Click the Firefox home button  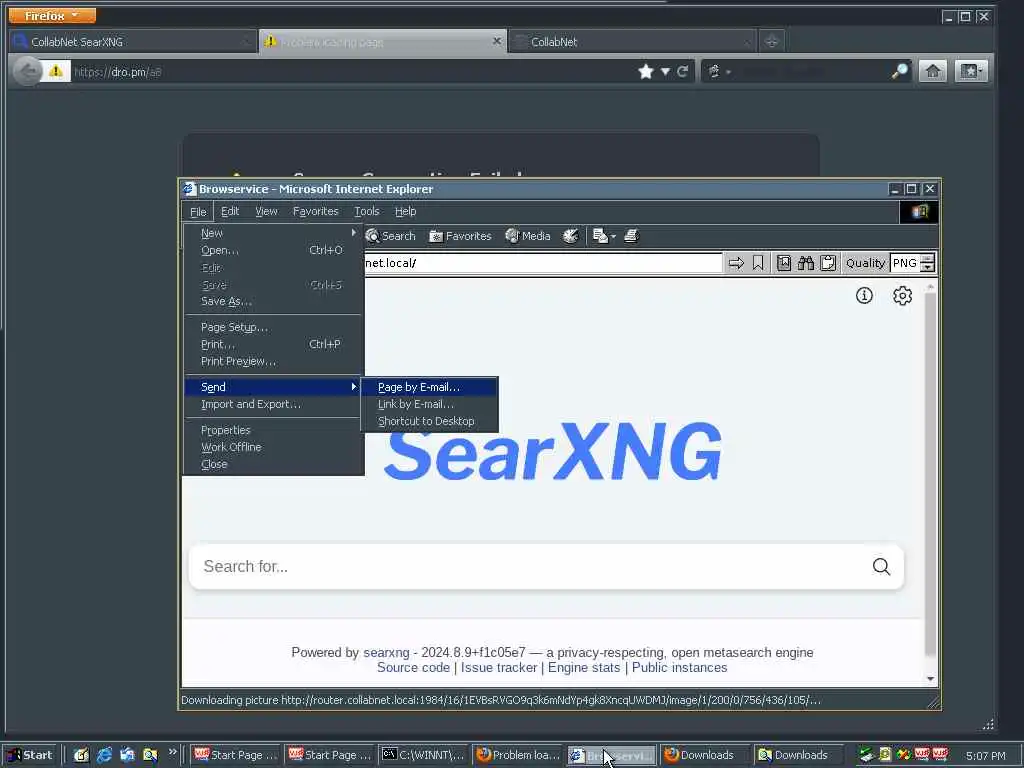pyautogui.click(x=933, y=71)
